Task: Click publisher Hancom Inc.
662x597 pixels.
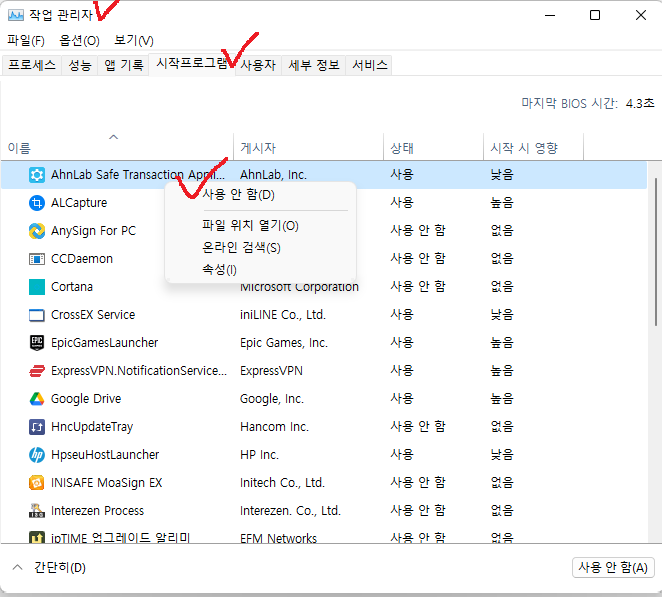Action: 274,427
